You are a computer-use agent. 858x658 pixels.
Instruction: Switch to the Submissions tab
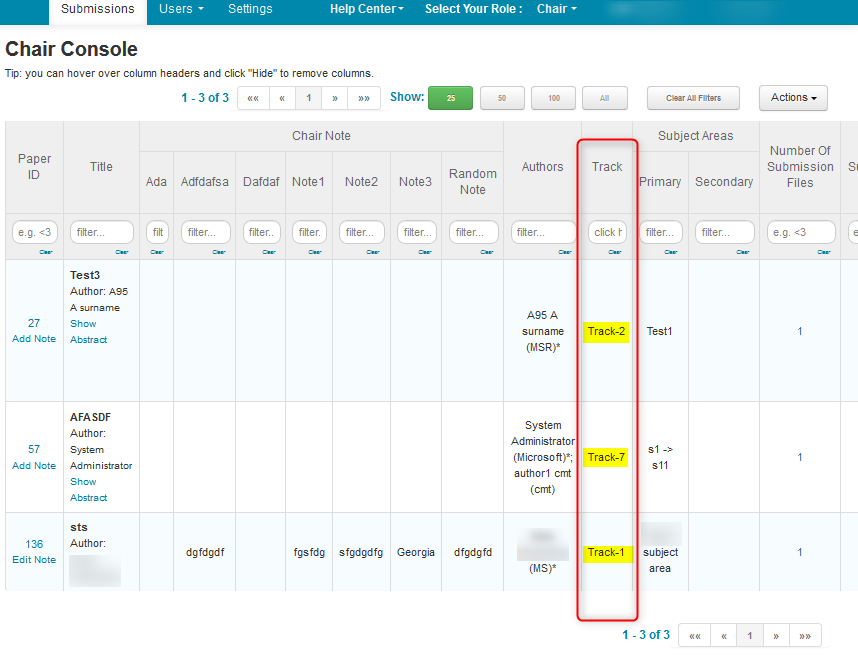pyautogui.click(x=97, y=9)
